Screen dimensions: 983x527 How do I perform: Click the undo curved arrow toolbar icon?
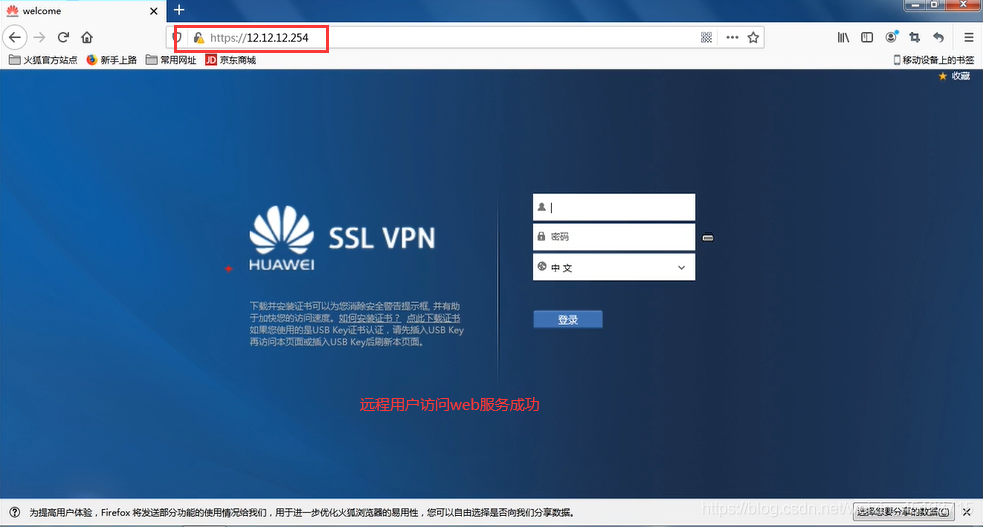[x=938, y=38]
